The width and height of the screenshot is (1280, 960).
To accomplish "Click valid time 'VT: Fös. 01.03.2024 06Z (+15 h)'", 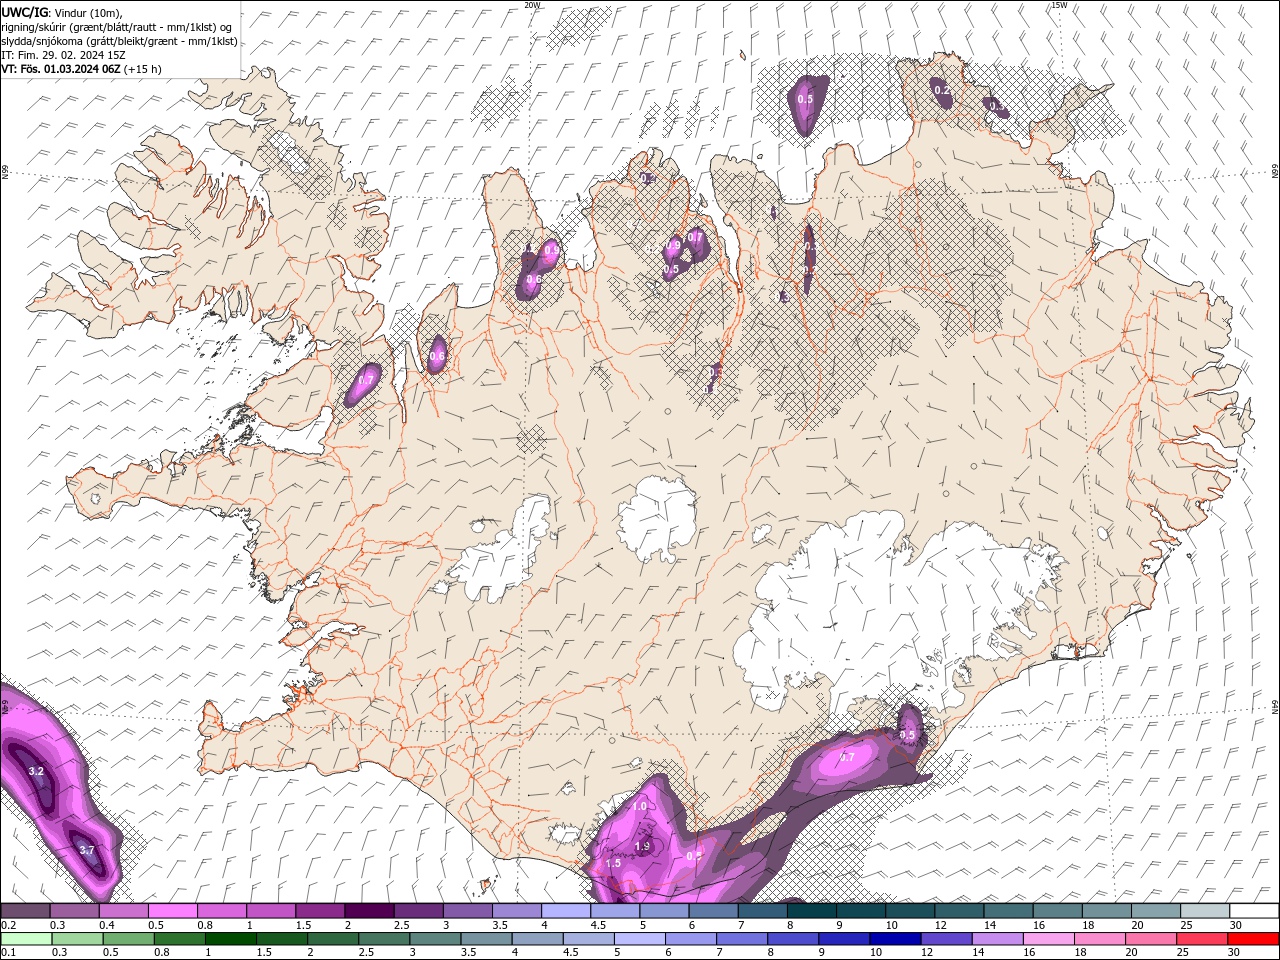I will tap(82, 69).
